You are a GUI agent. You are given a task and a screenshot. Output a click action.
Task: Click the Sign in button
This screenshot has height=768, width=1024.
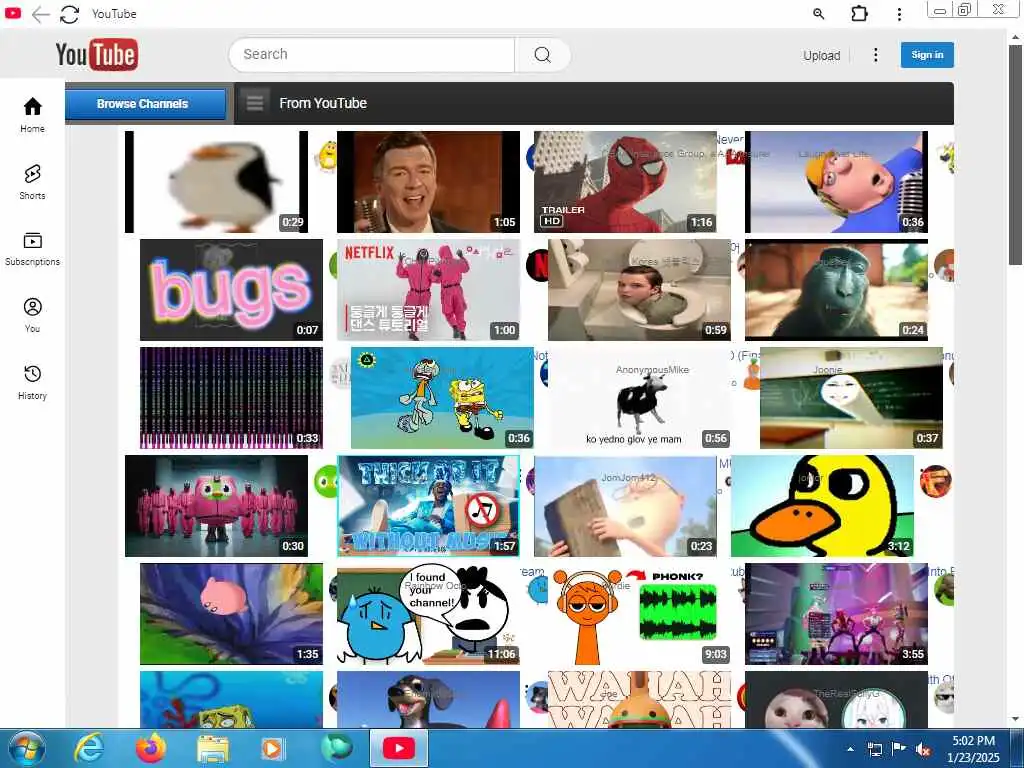927,55
